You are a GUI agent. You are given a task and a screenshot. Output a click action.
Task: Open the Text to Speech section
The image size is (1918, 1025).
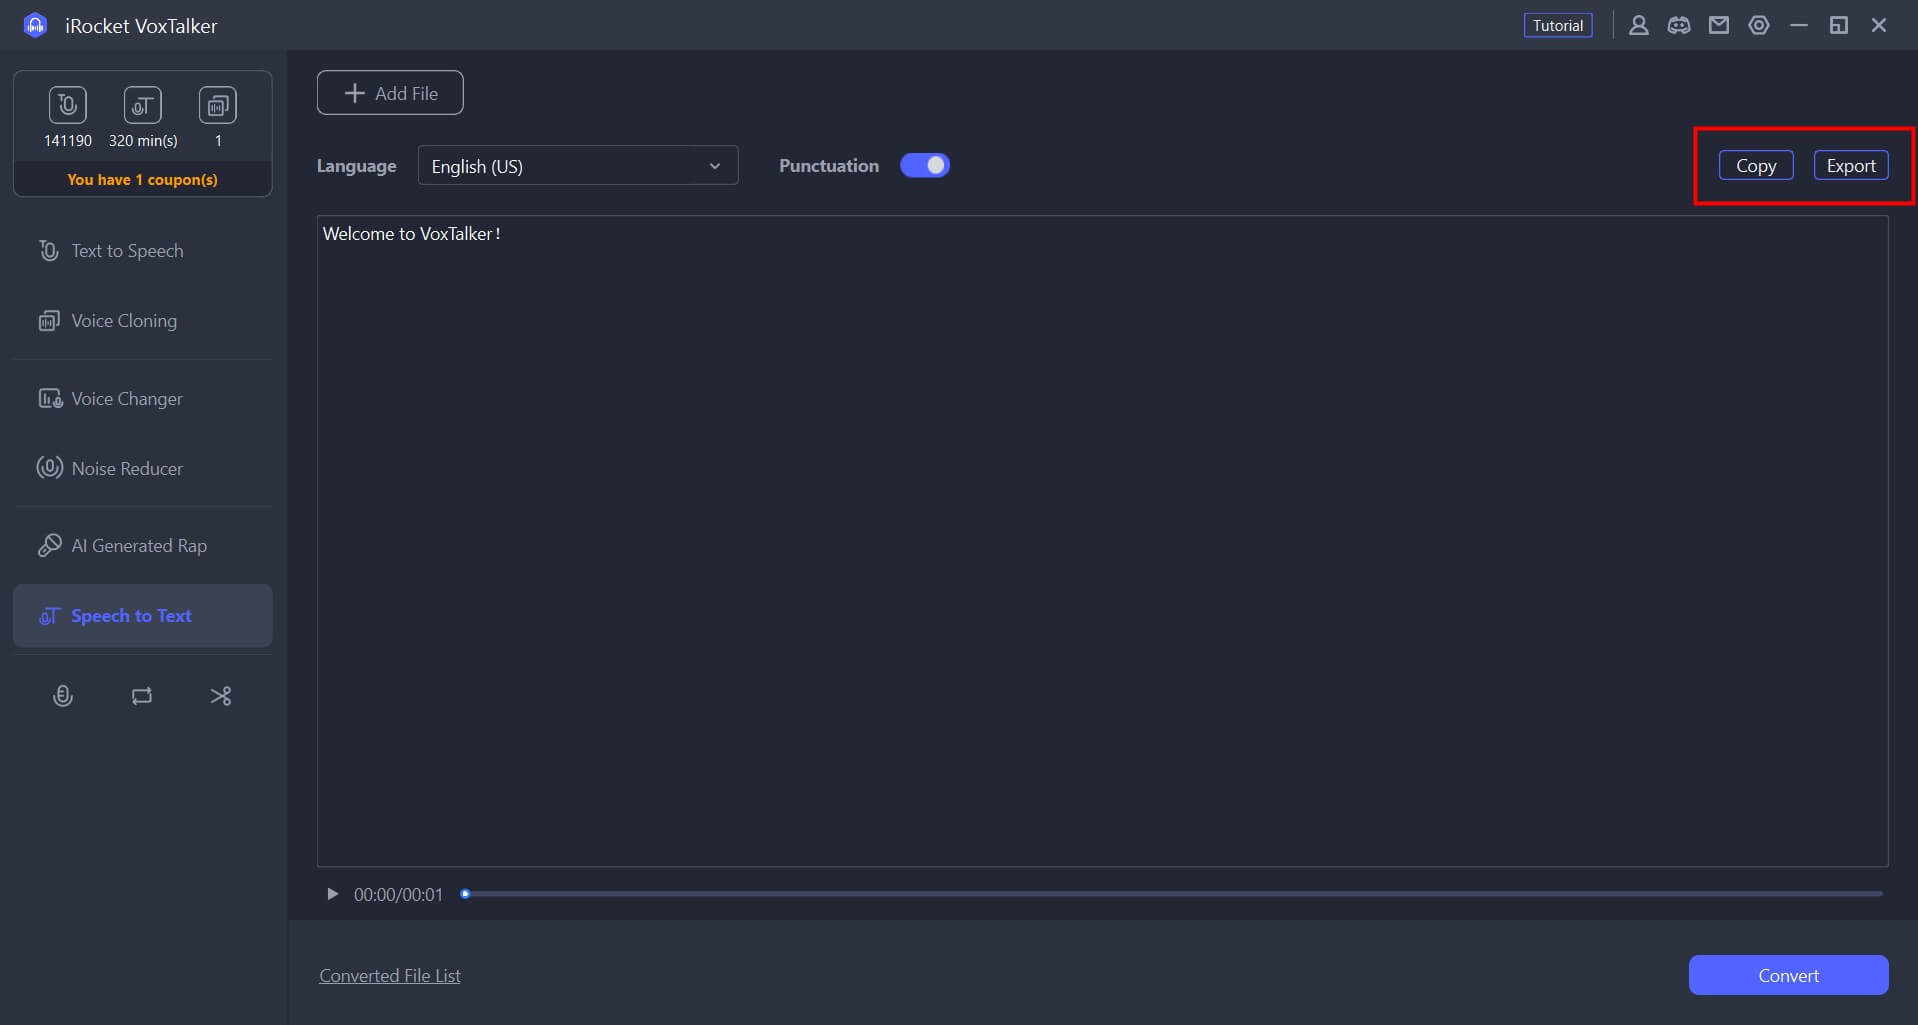point(142,251)
